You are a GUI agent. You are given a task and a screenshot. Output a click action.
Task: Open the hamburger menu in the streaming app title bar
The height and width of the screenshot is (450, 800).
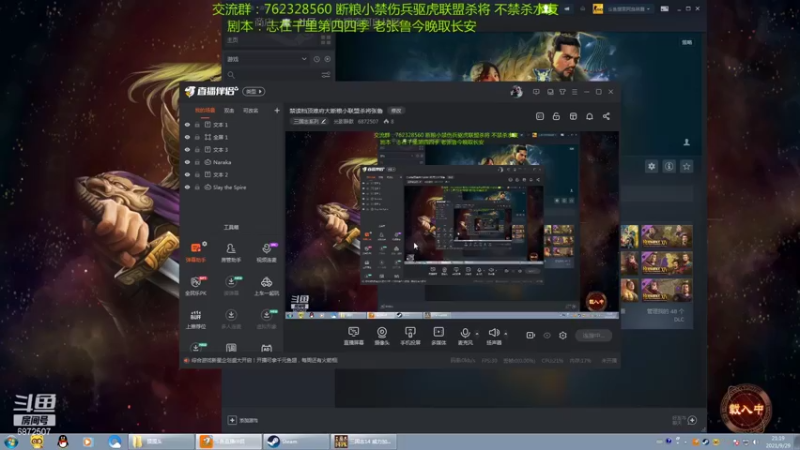click(x=574, y=92)
